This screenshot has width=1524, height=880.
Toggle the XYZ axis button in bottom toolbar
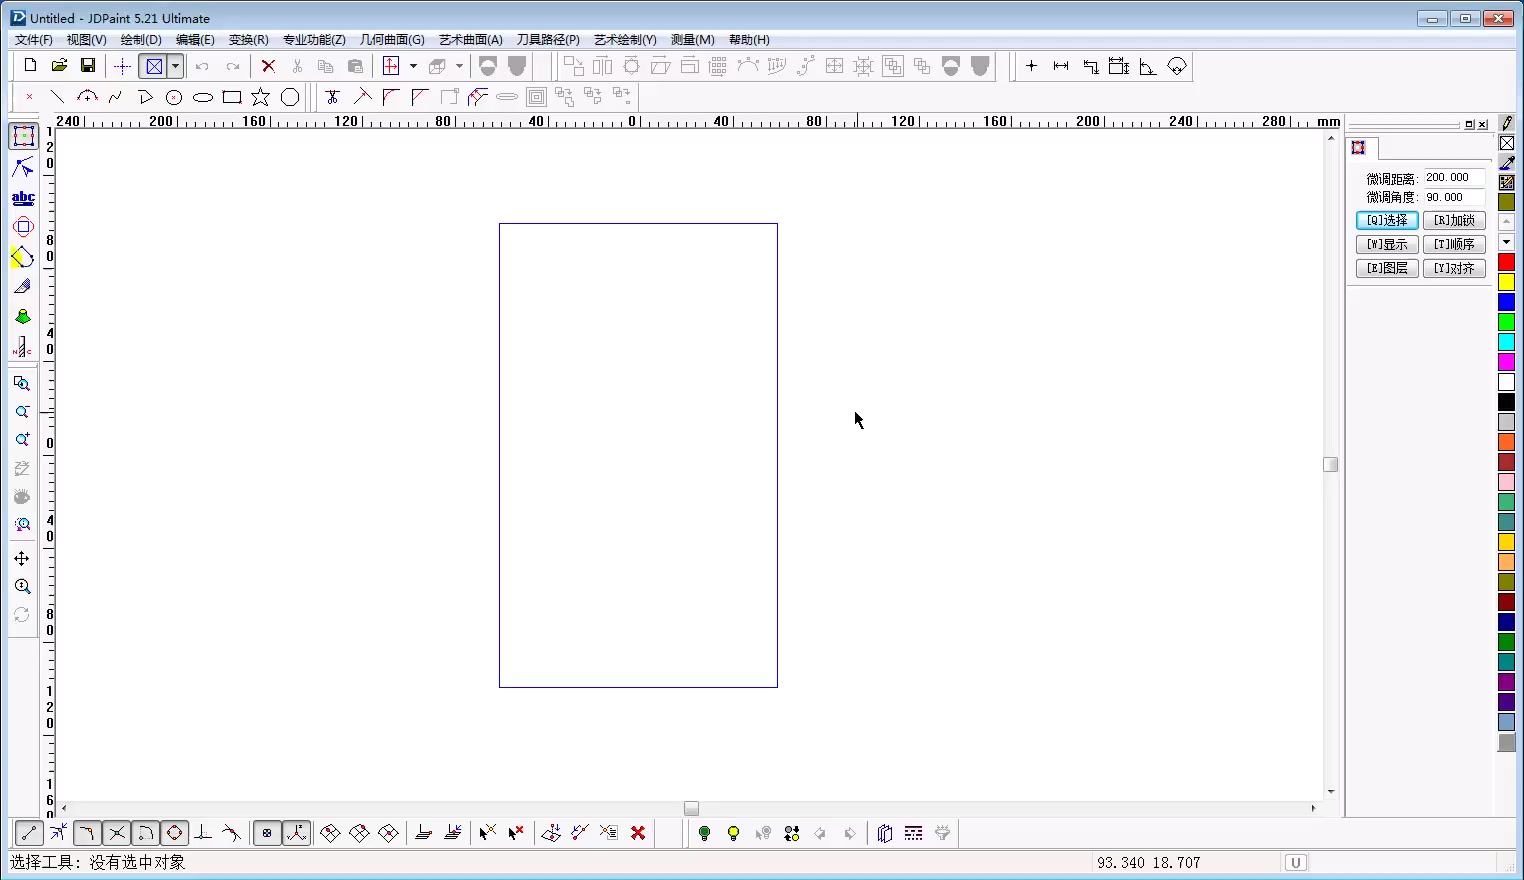click(x=296, y=833)
